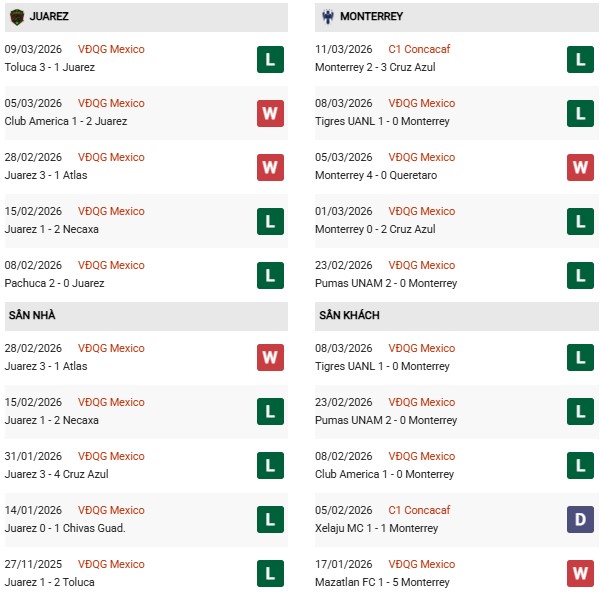600x595 pixels.
Task: Select the SÂN KHÁCH section header
Action: pyautogui.click(x=350, y=315)
